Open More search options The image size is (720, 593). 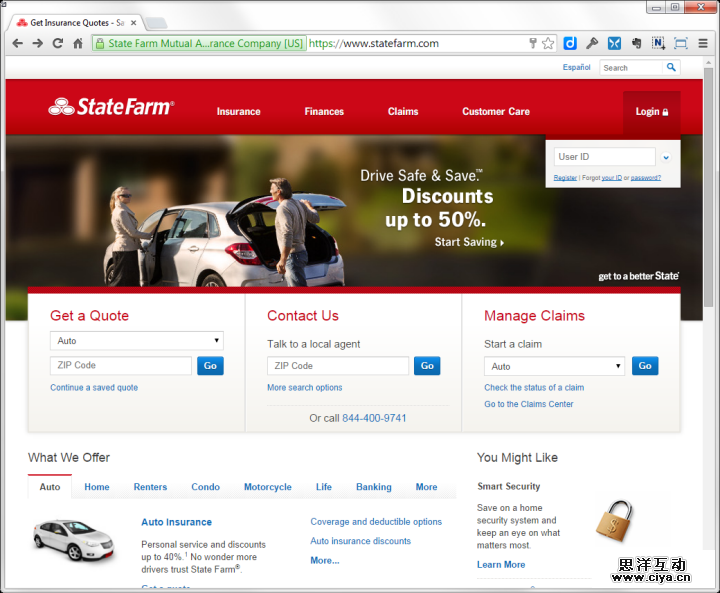pyautogui.click(x=305, y=387)
